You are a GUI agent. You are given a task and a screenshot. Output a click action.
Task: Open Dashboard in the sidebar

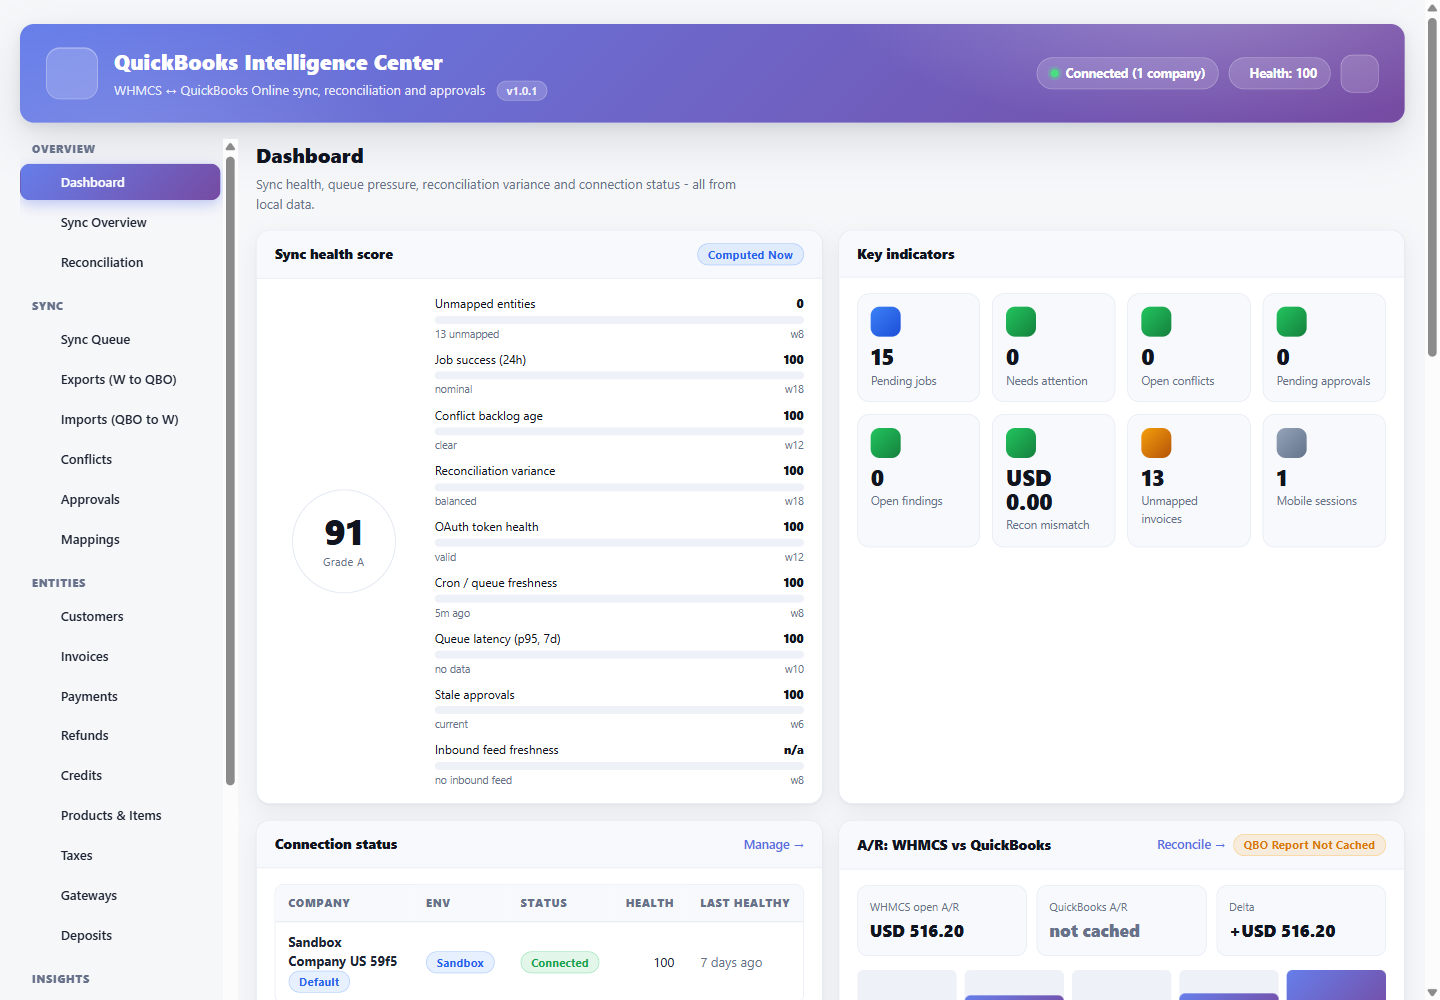[120, 182]
